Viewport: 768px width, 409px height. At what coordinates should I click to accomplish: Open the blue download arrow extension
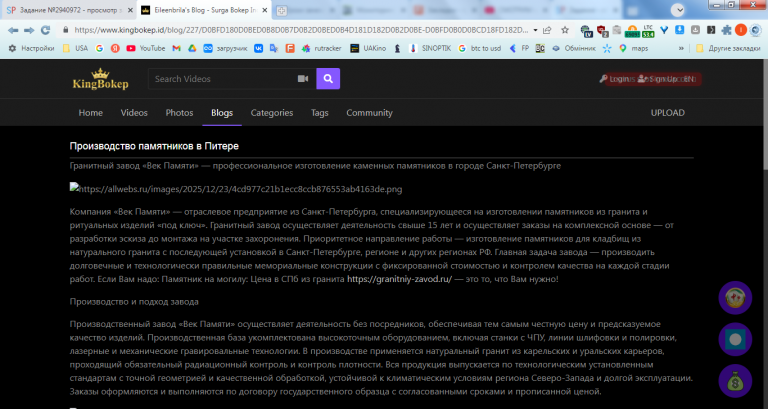coord(679,30)
